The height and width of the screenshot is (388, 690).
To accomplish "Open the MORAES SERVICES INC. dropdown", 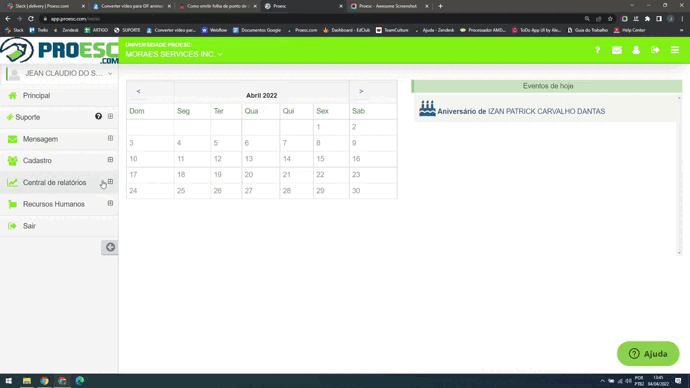I will pos(174,54).
